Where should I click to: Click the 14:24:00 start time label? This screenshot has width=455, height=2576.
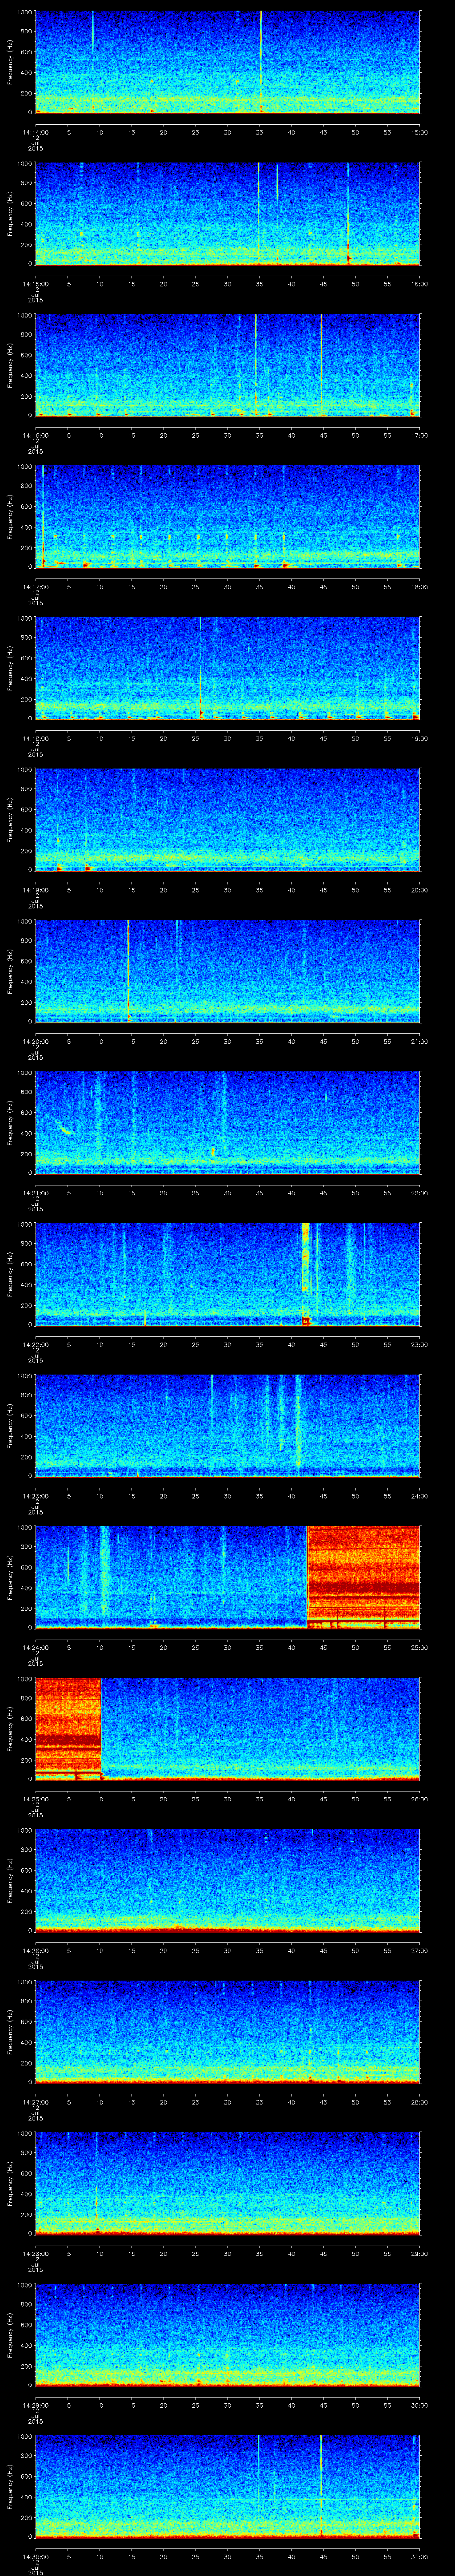[35, 1647]
